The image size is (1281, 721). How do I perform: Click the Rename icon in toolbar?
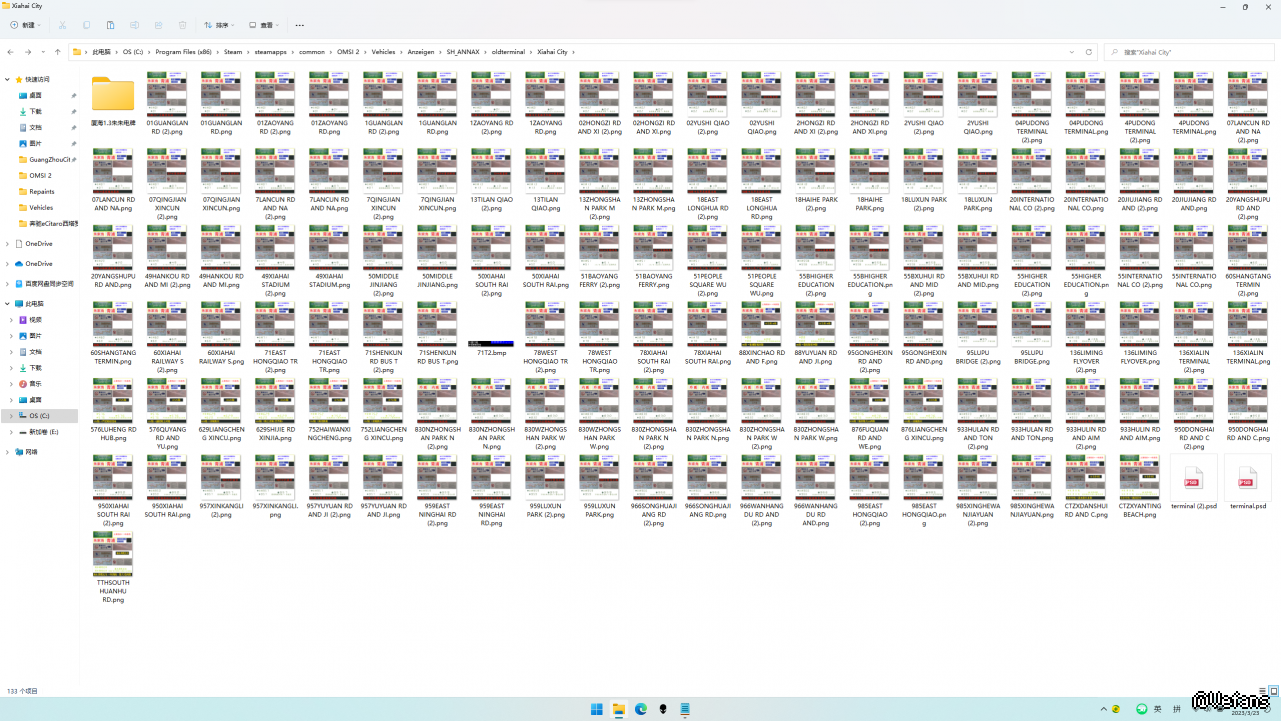tap(134, 25)
